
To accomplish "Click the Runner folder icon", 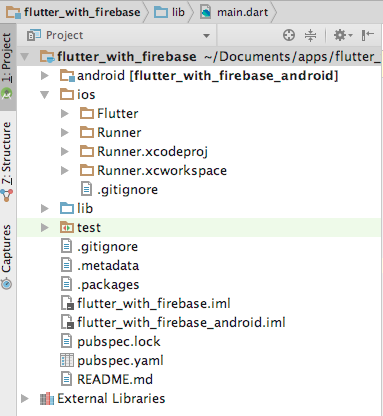I will (87, 132).
